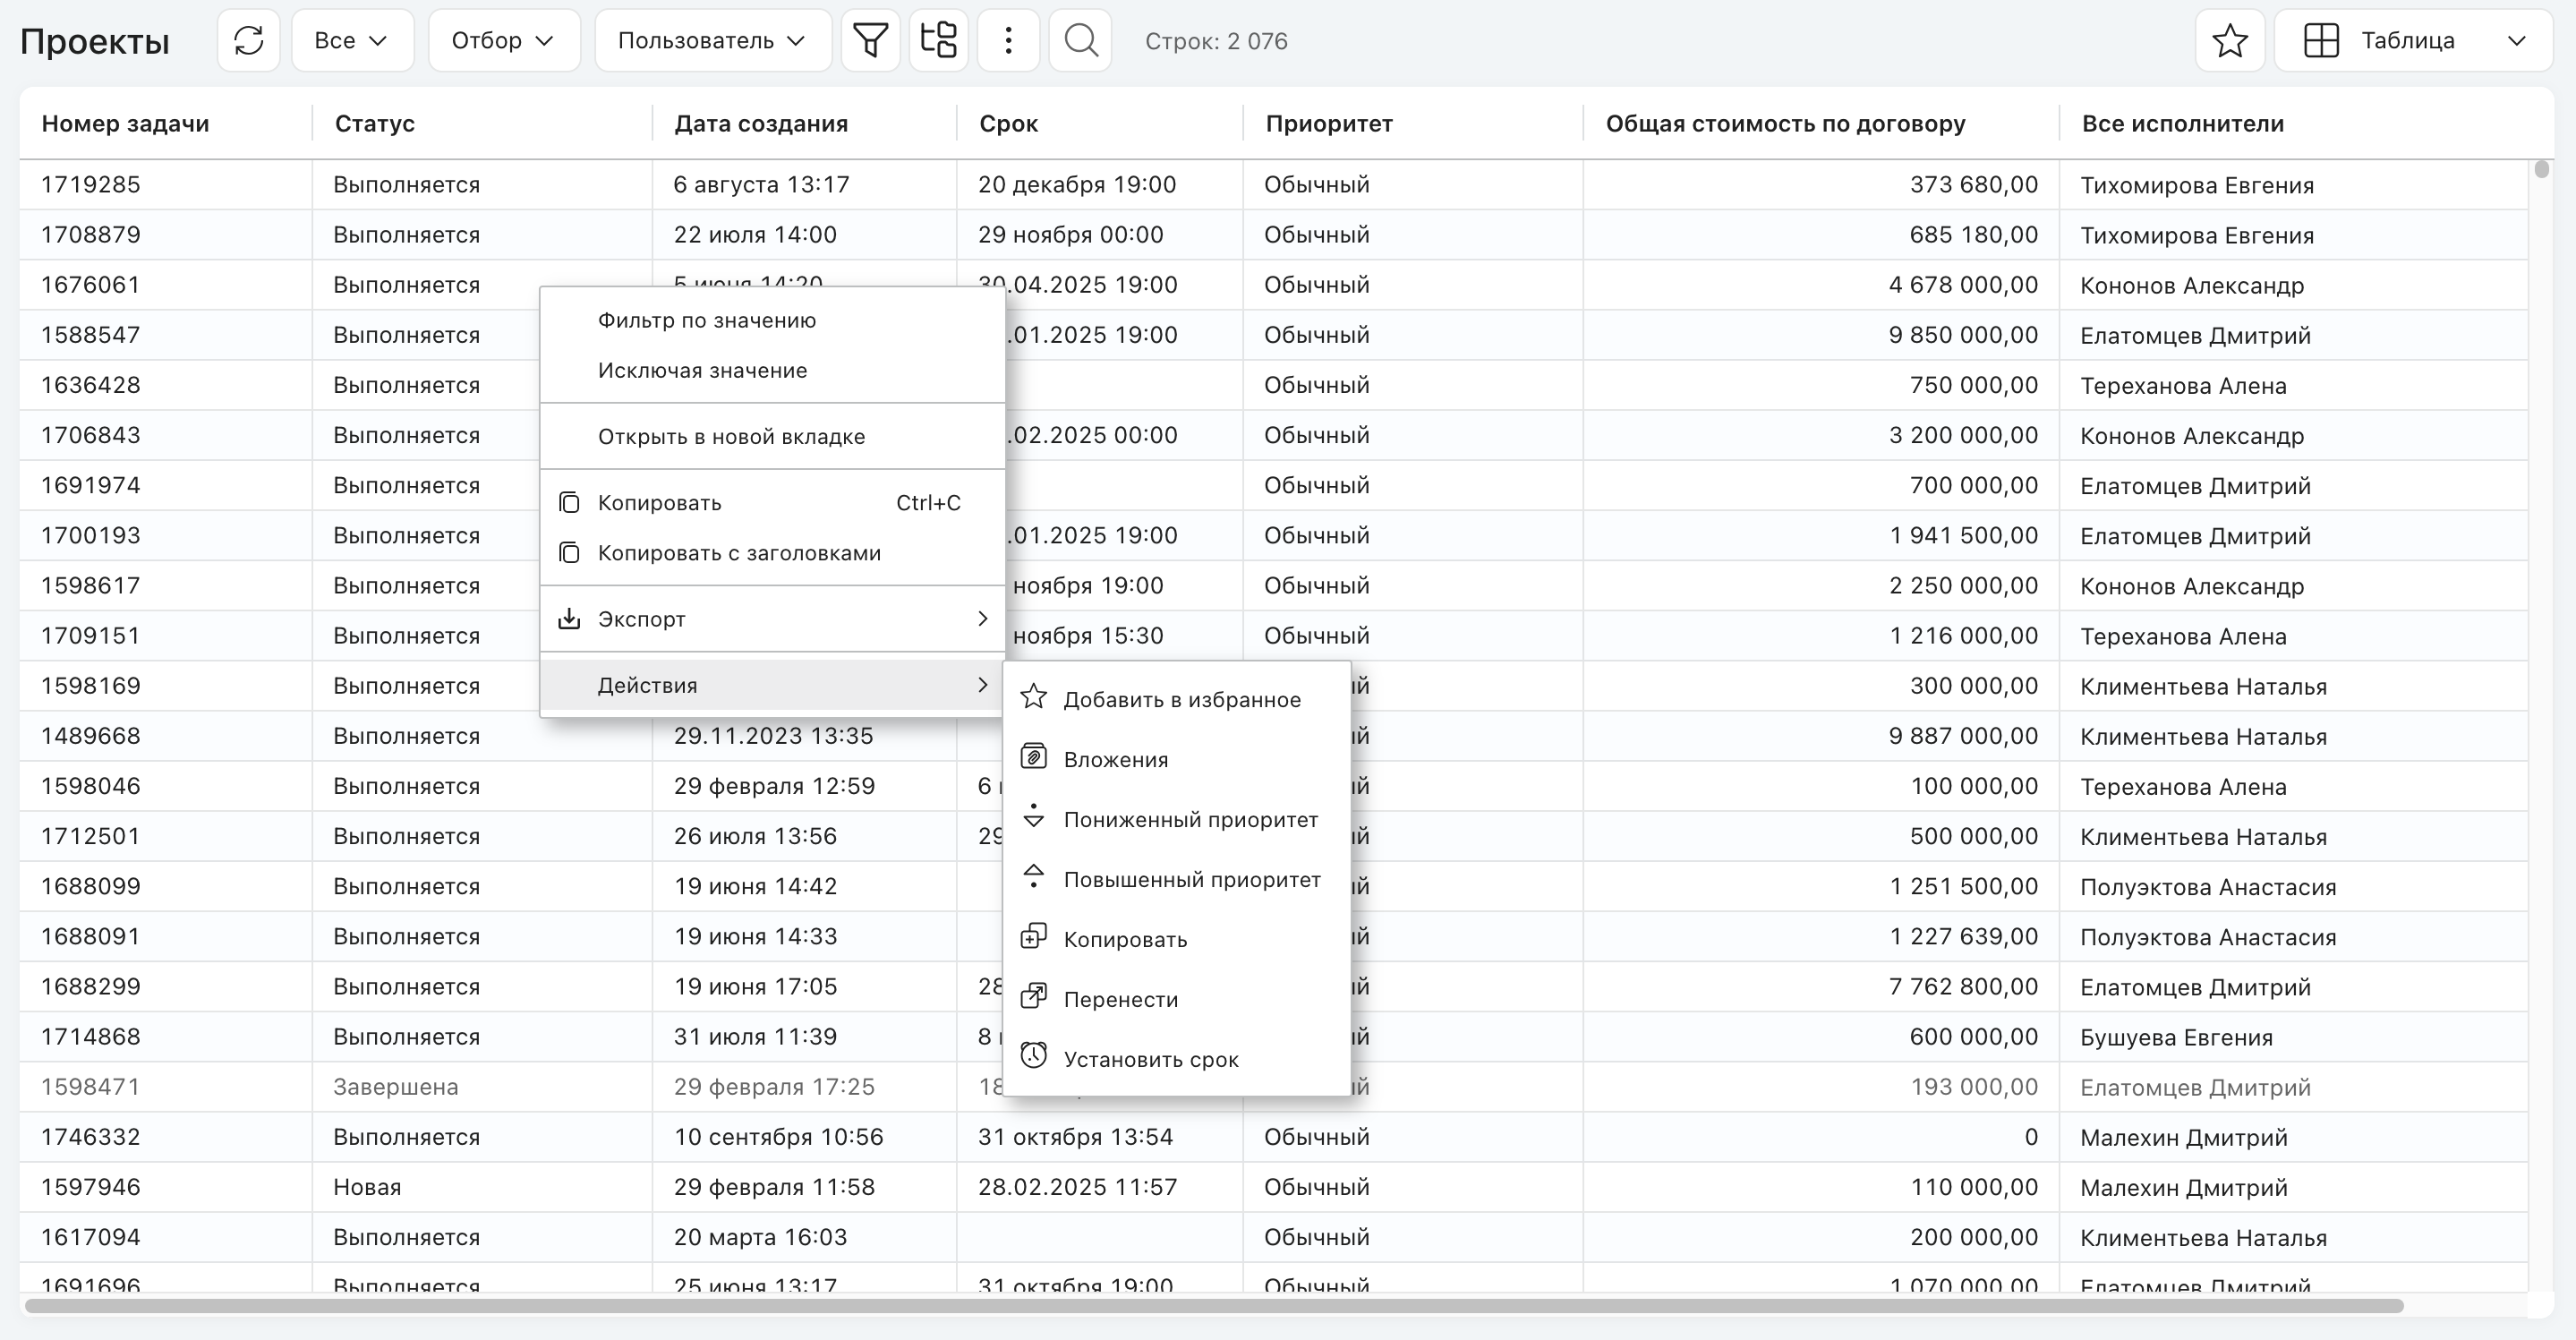
Task: Open the Все dropdown
Action: point(352,40)
